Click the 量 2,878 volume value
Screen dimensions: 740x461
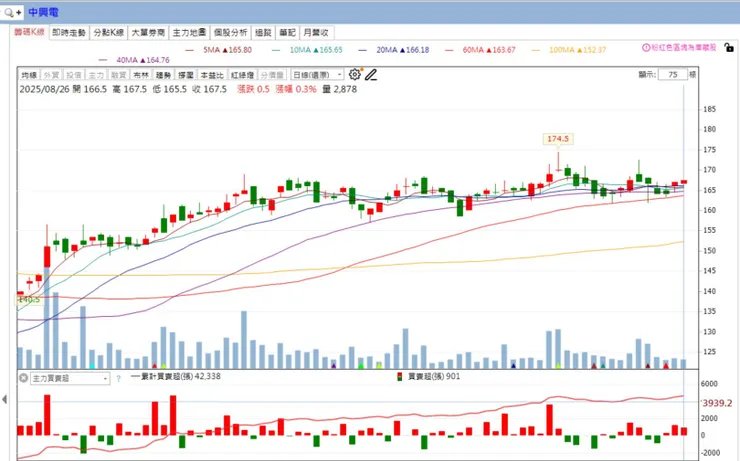pos(340,89)
